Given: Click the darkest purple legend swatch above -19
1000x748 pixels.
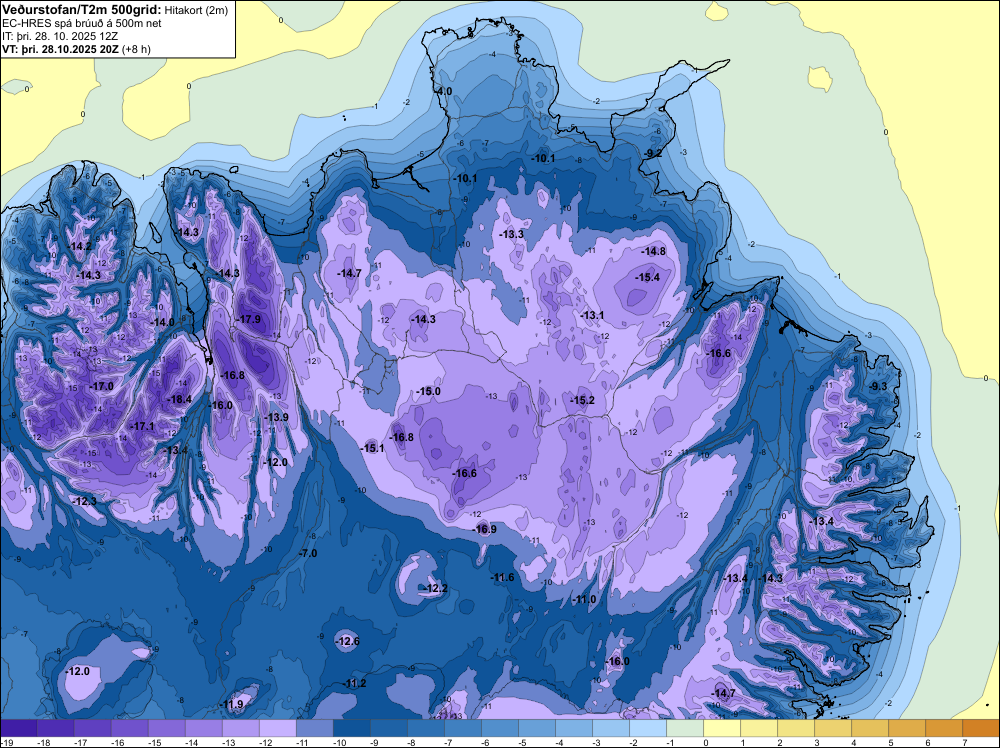Looking at the screenshot, I should 18,728.
